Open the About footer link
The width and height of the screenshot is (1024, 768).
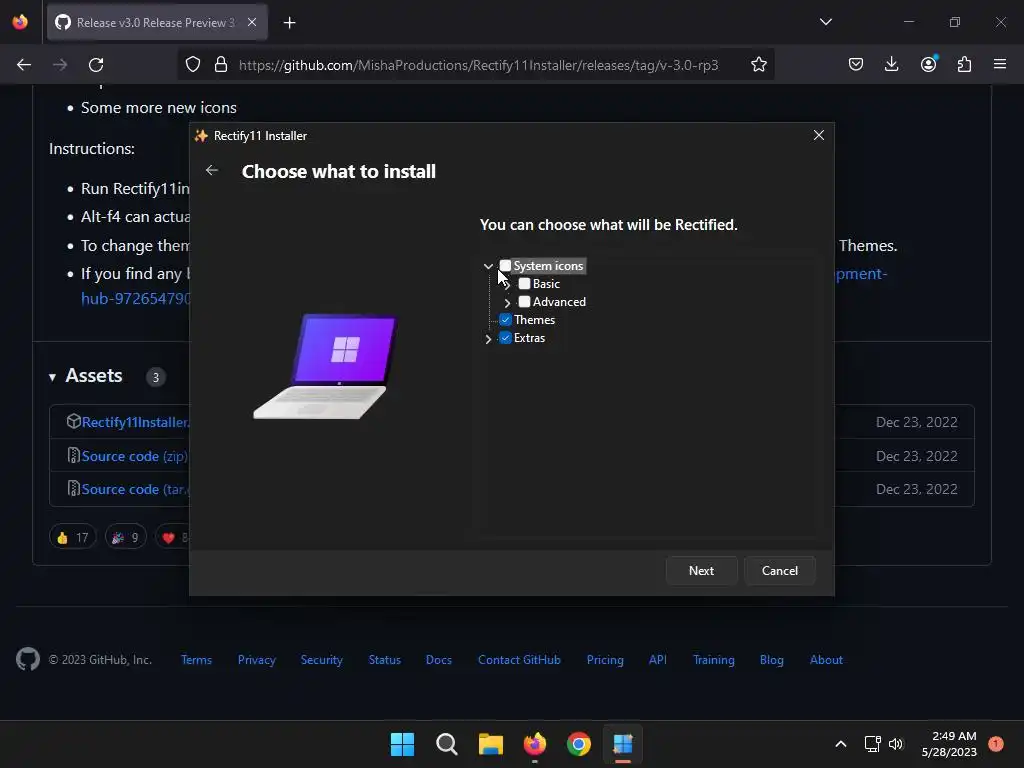[x=826, y=660]
